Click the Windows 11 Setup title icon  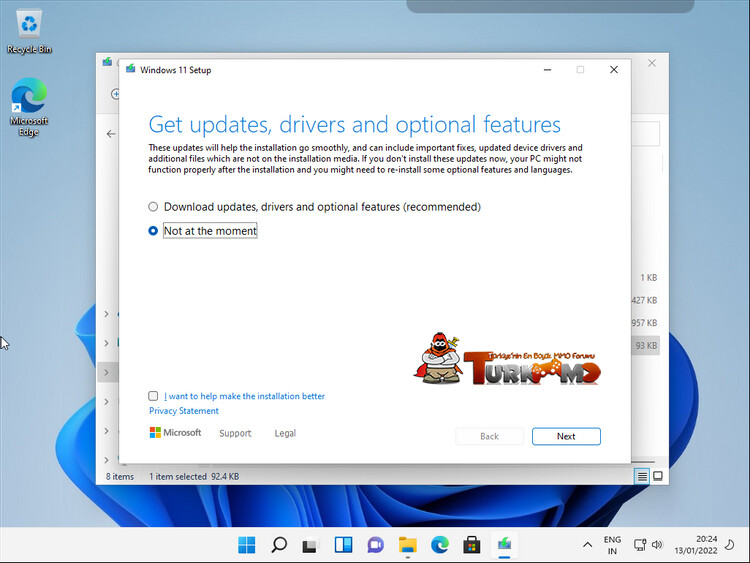tap(130, 69)
